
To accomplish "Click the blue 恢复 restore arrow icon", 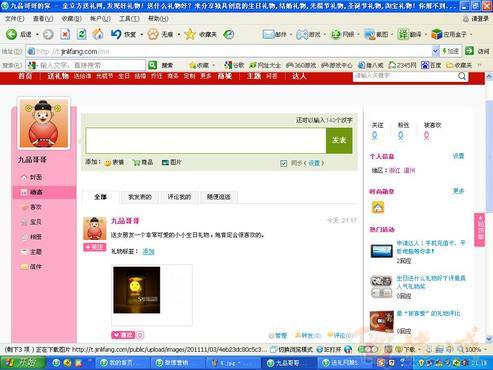I will [x=116, y=34].
